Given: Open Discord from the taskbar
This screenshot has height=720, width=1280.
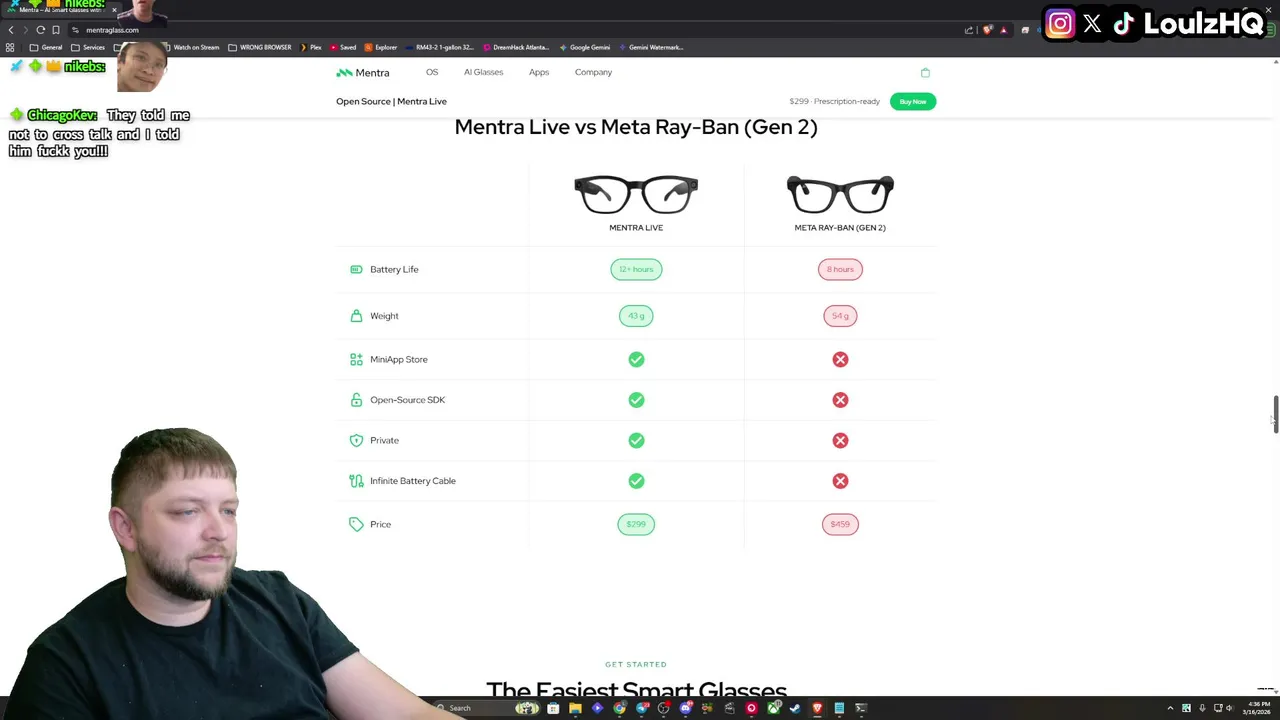Looking at the screenshot, I should point(687,708).
